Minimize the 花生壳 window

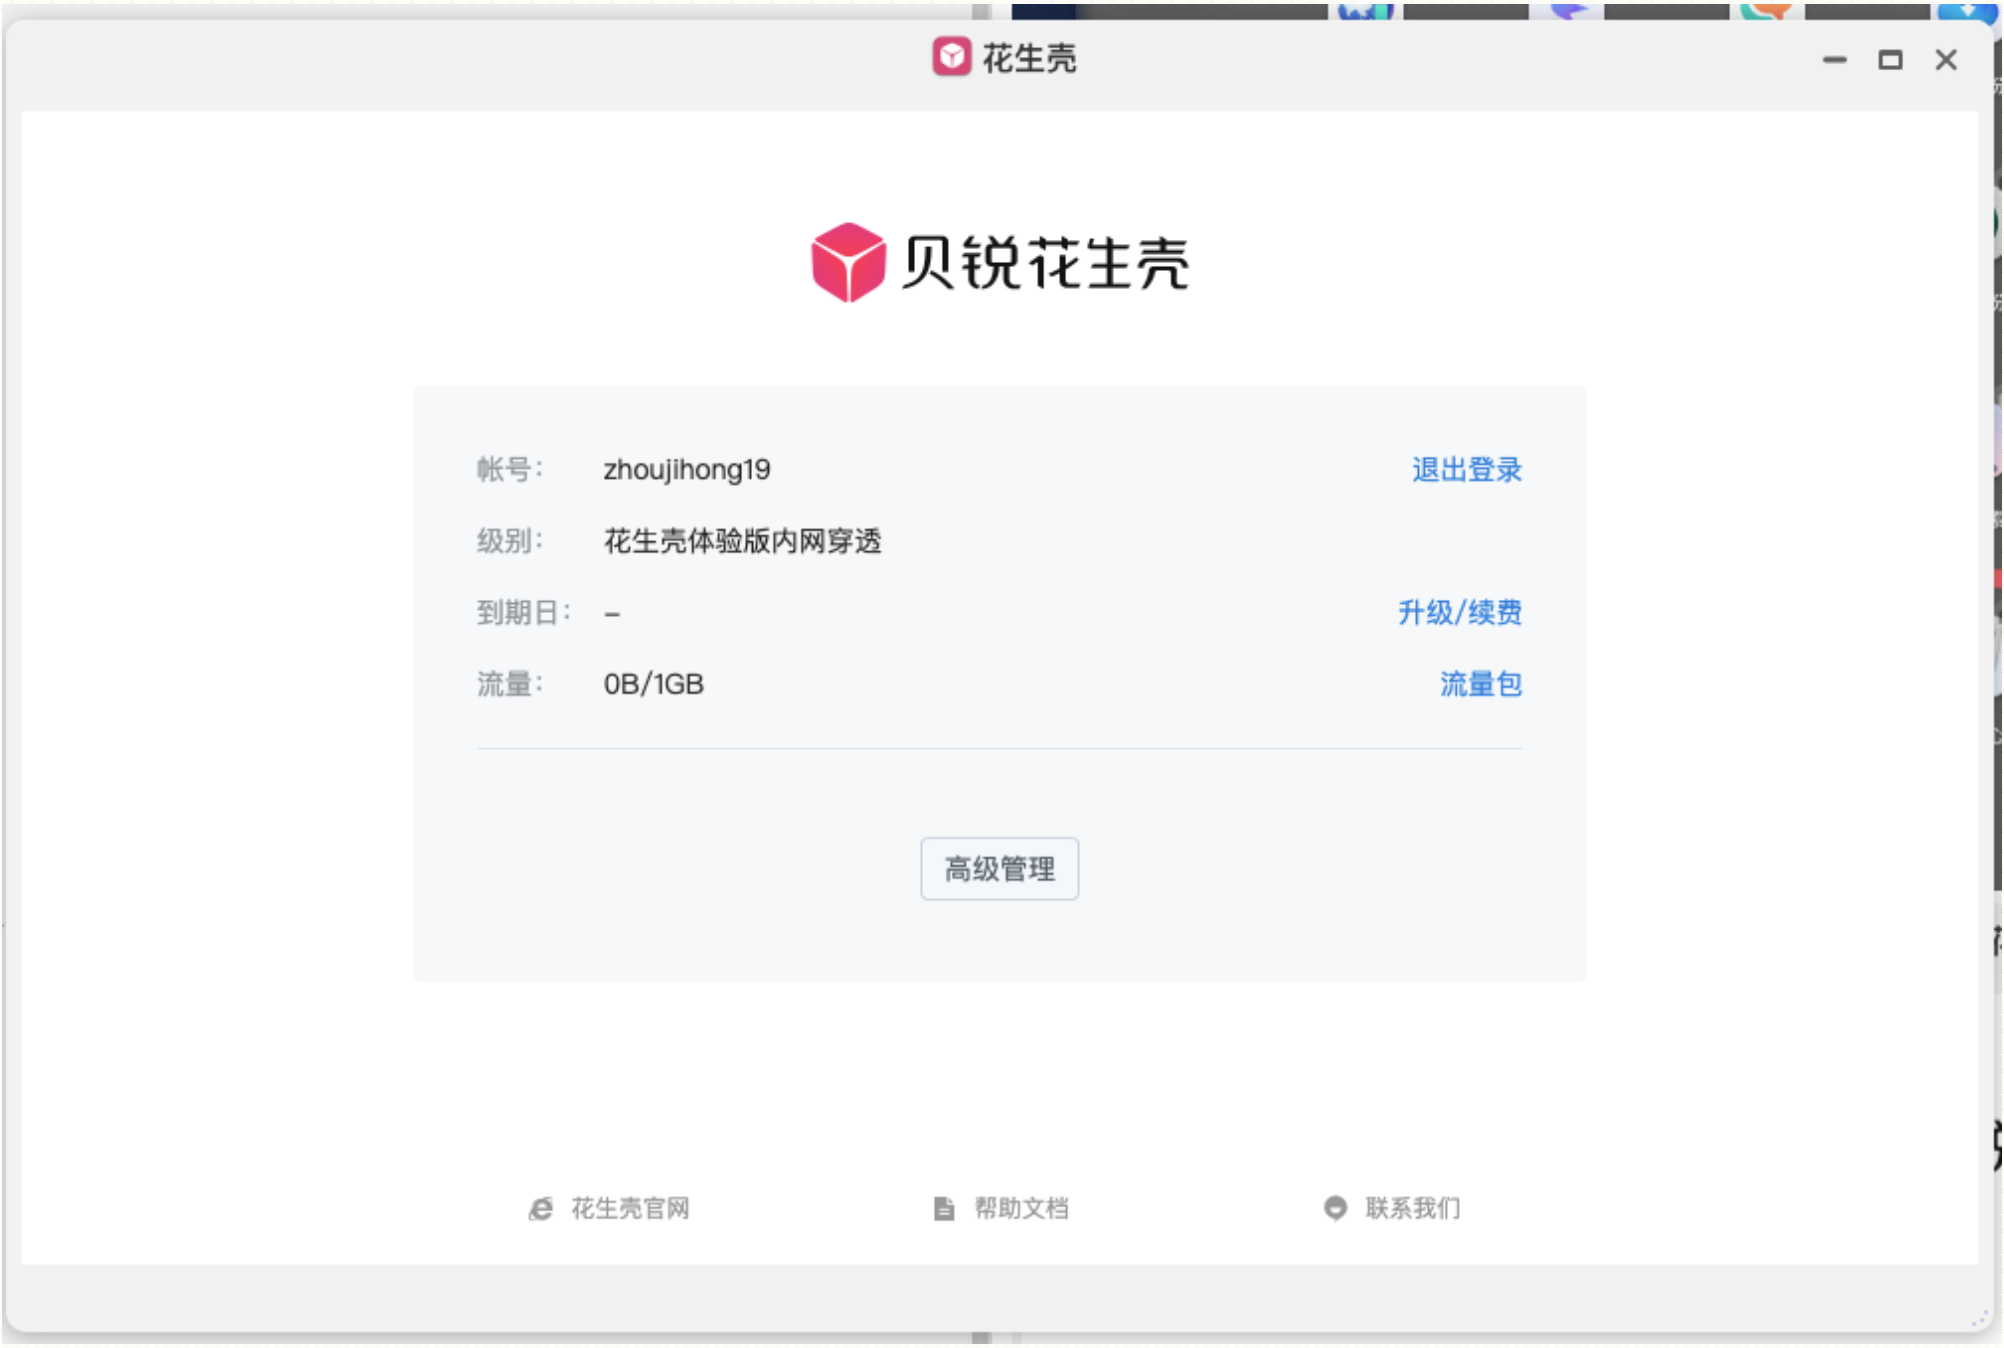pyautogui.click(x=1834, y=60)
